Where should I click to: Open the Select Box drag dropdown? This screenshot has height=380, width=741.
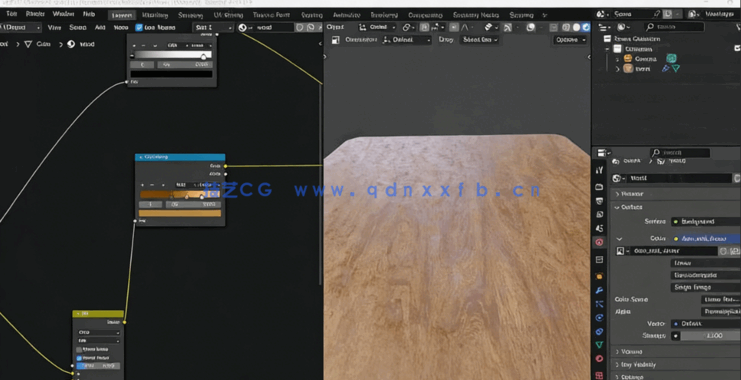point(480,40)
